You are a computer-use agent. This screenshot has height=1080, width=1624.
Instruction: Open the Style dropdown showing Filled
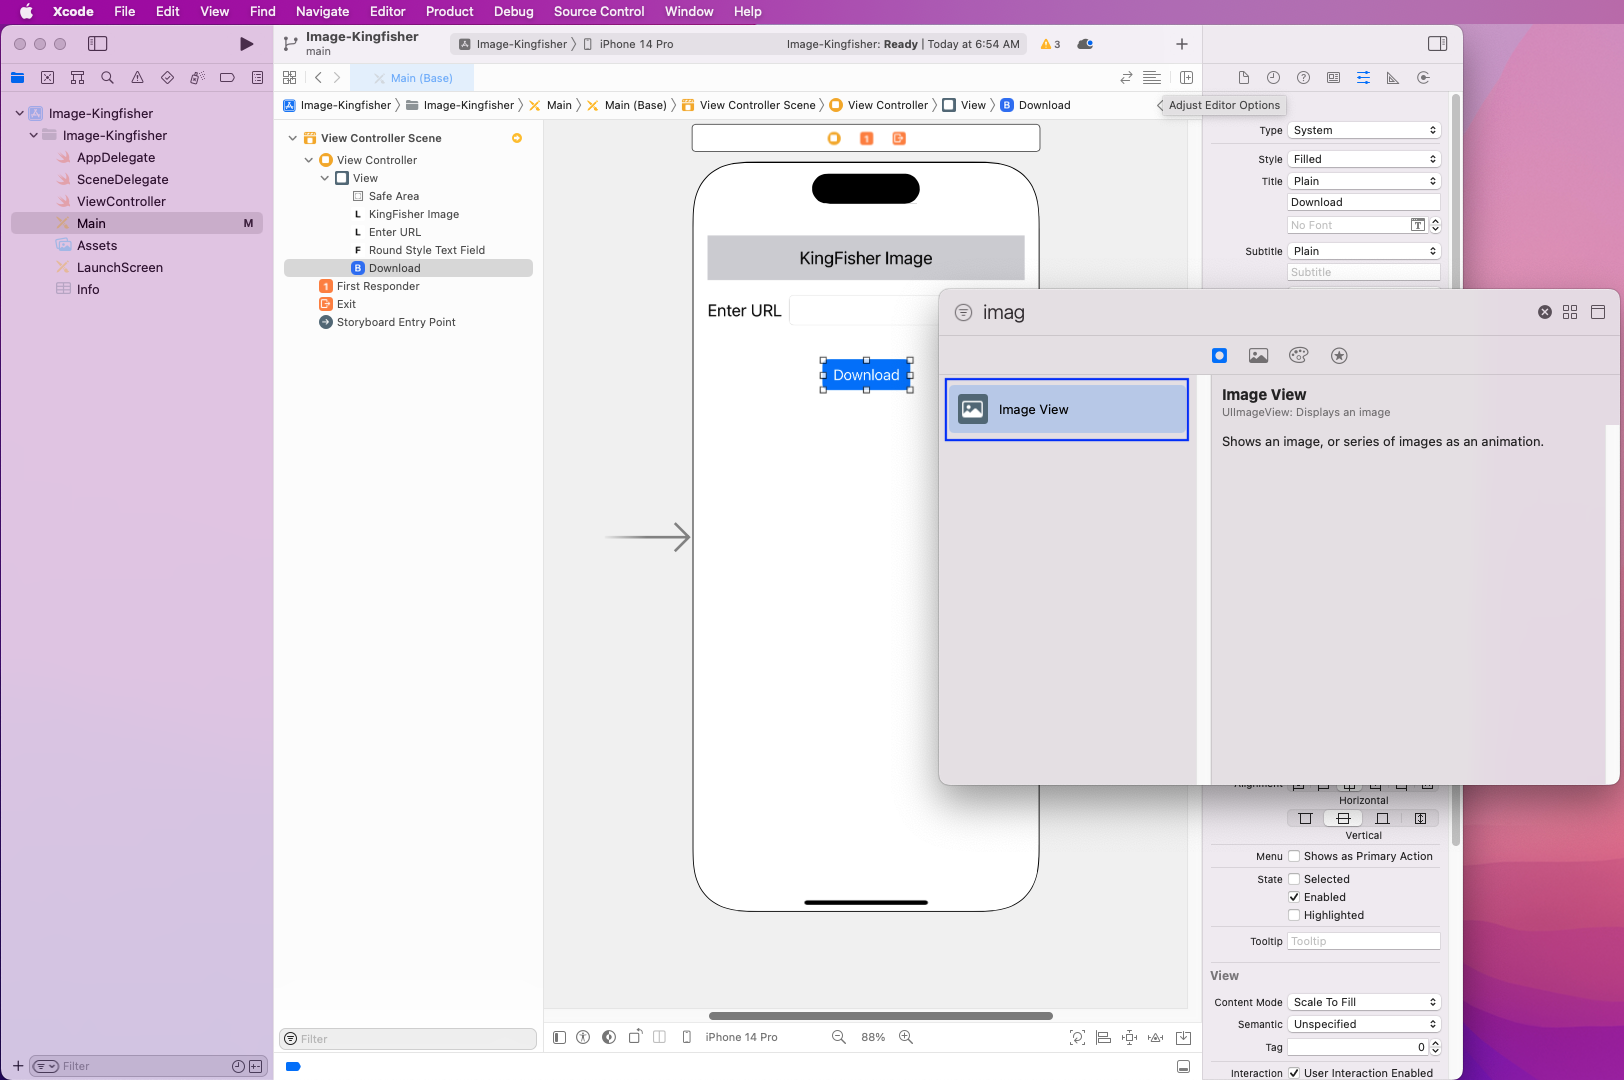pyautogui.click(x=1364, y=159)
